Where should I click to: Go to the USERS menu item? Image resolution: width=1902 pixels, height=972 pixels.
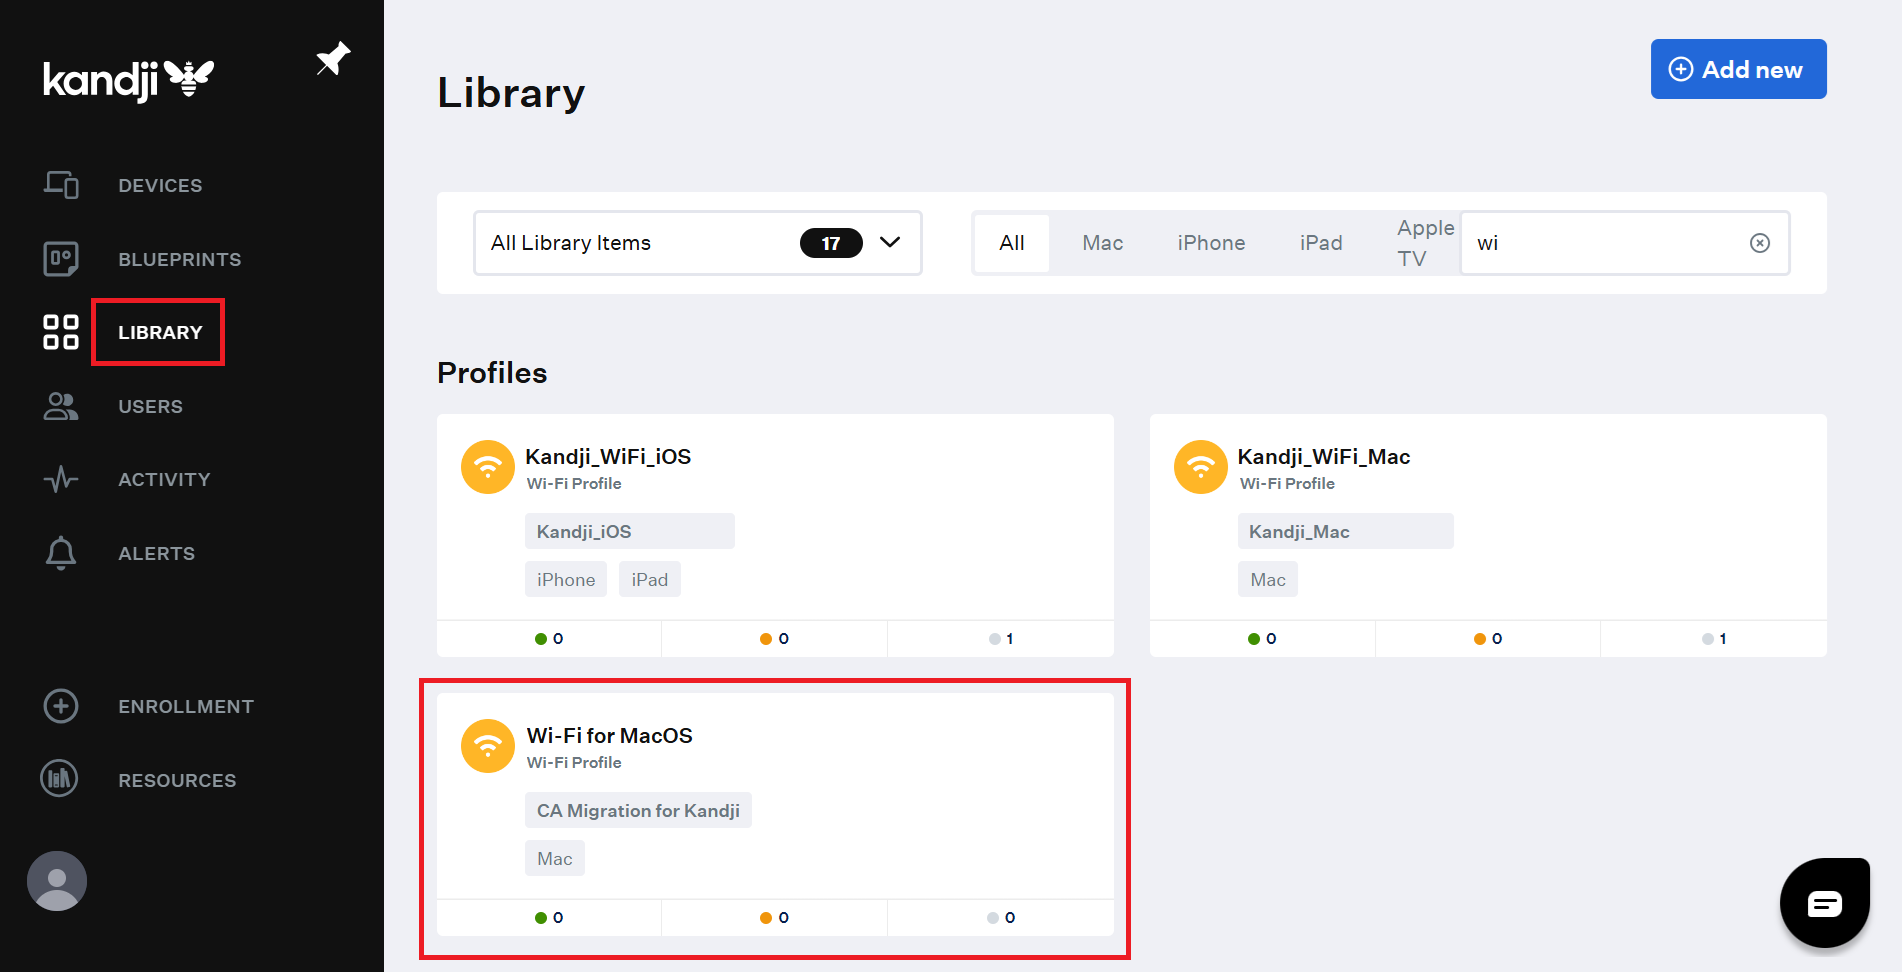click(151, 406)
